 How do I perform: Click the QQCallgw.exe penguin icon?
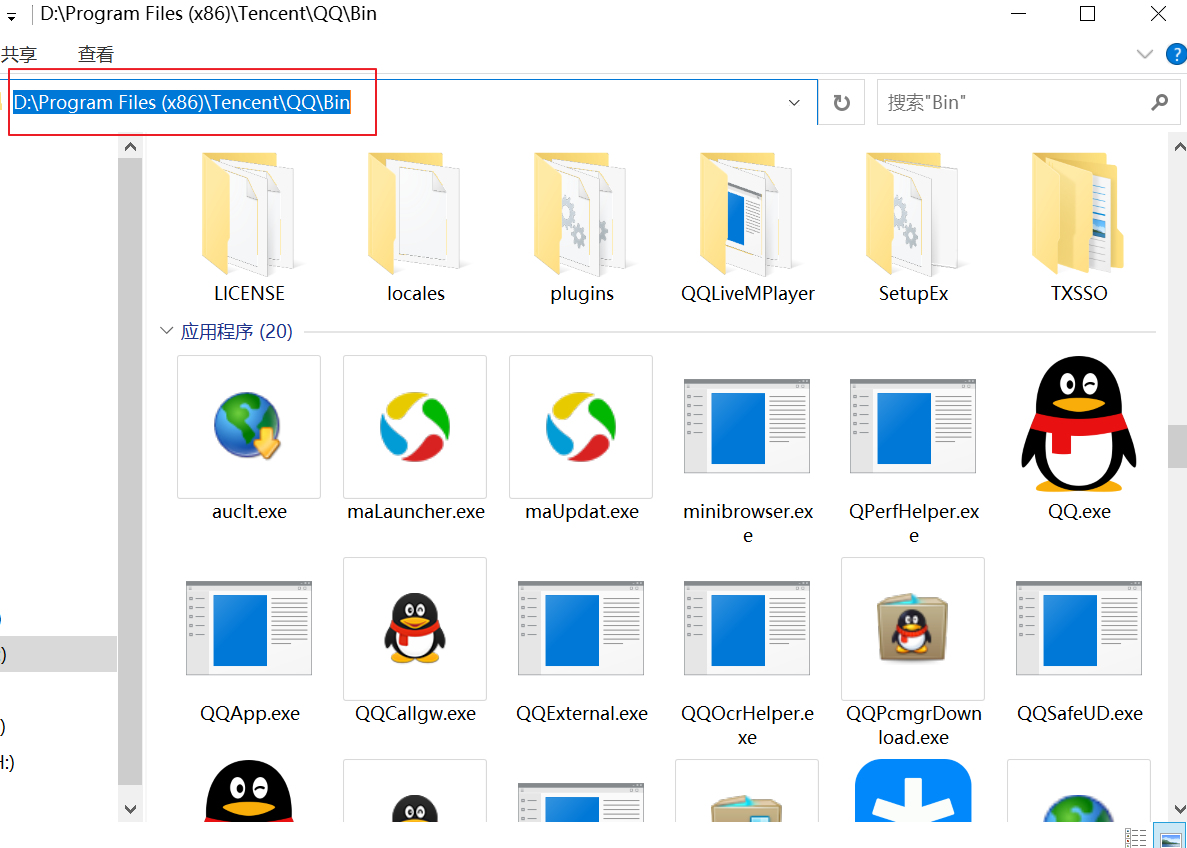point(414,628)
